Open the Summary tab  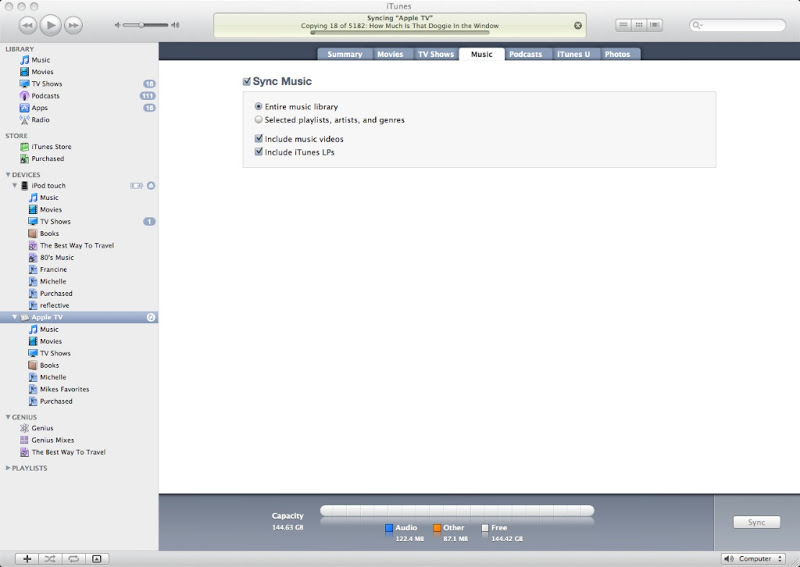pyautogui.click(x=345, y=54)
